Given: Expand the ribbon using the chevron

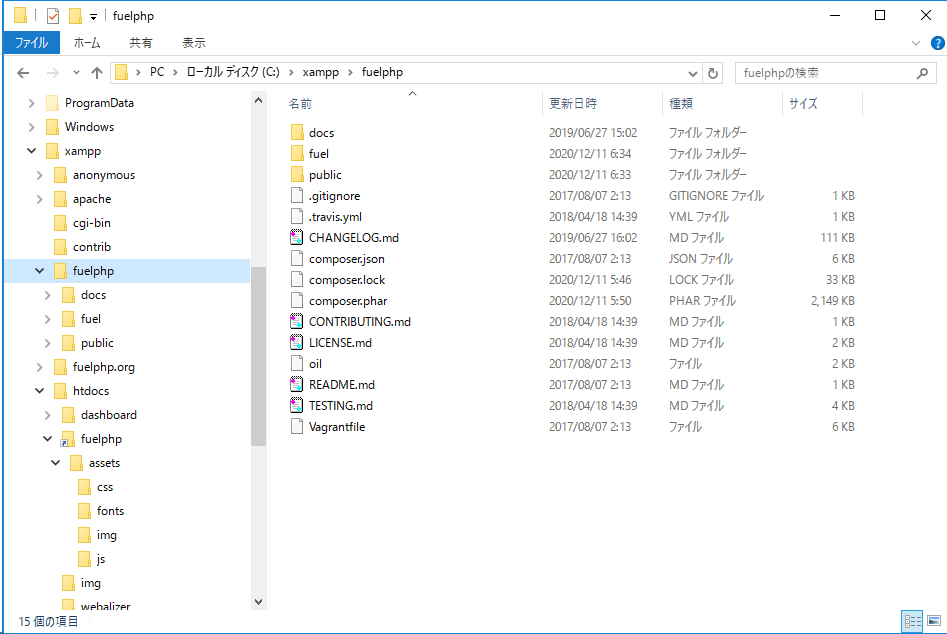Looking at the screenshot, I should click(x=915, y=43).
